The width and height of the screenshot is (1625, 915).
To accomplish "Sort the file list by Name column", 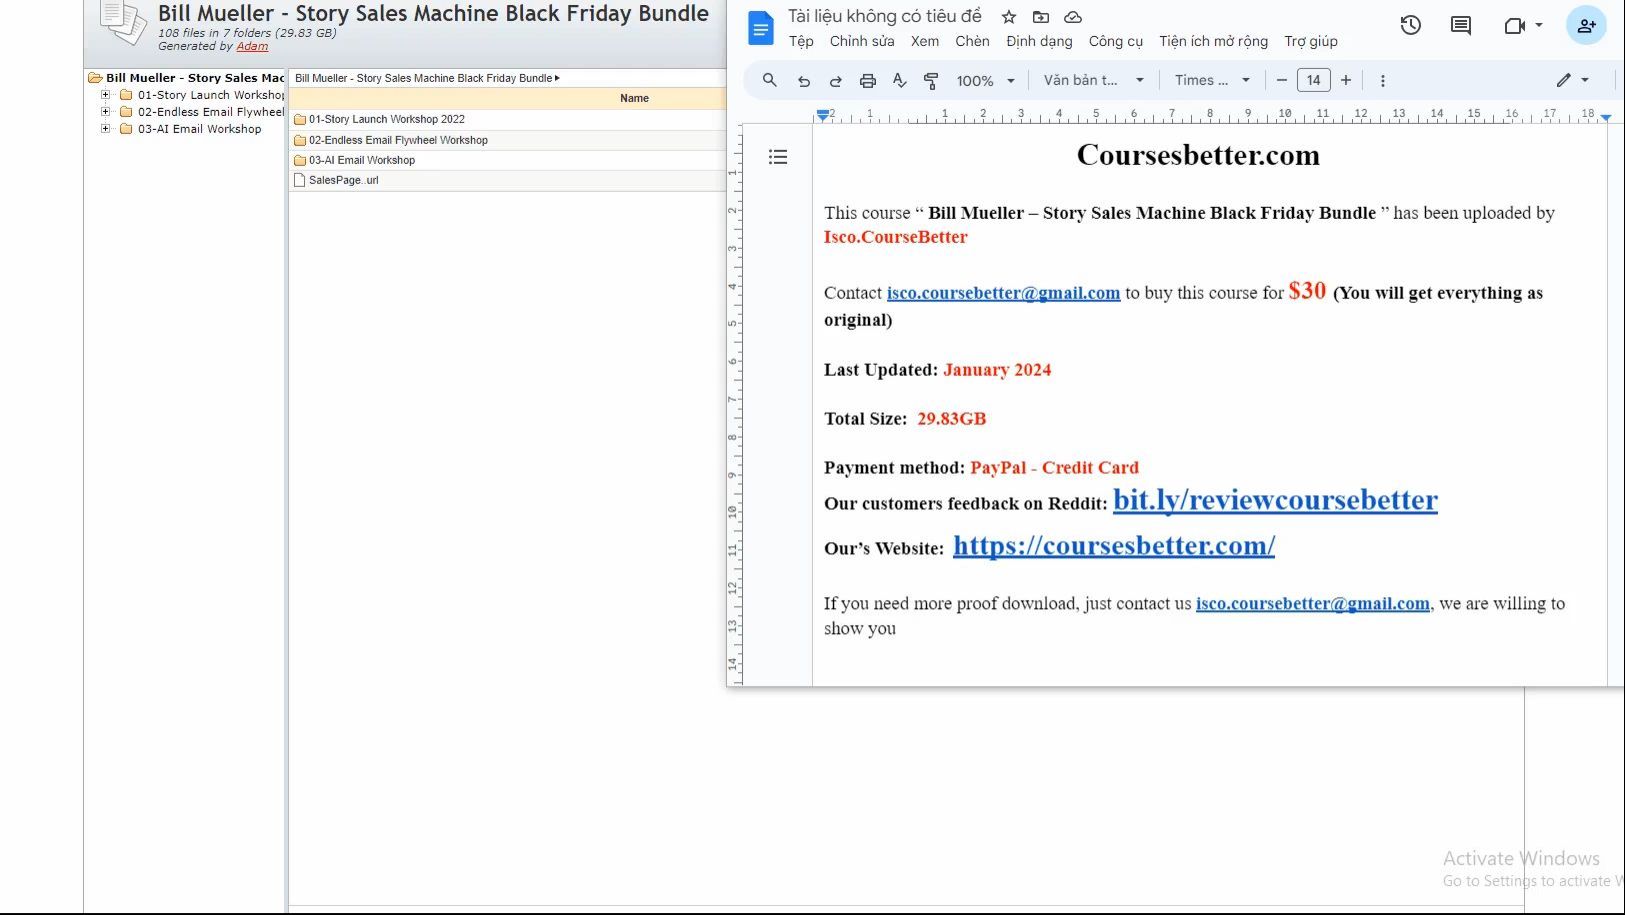I will pyautogui.click(x=634, y=98).
